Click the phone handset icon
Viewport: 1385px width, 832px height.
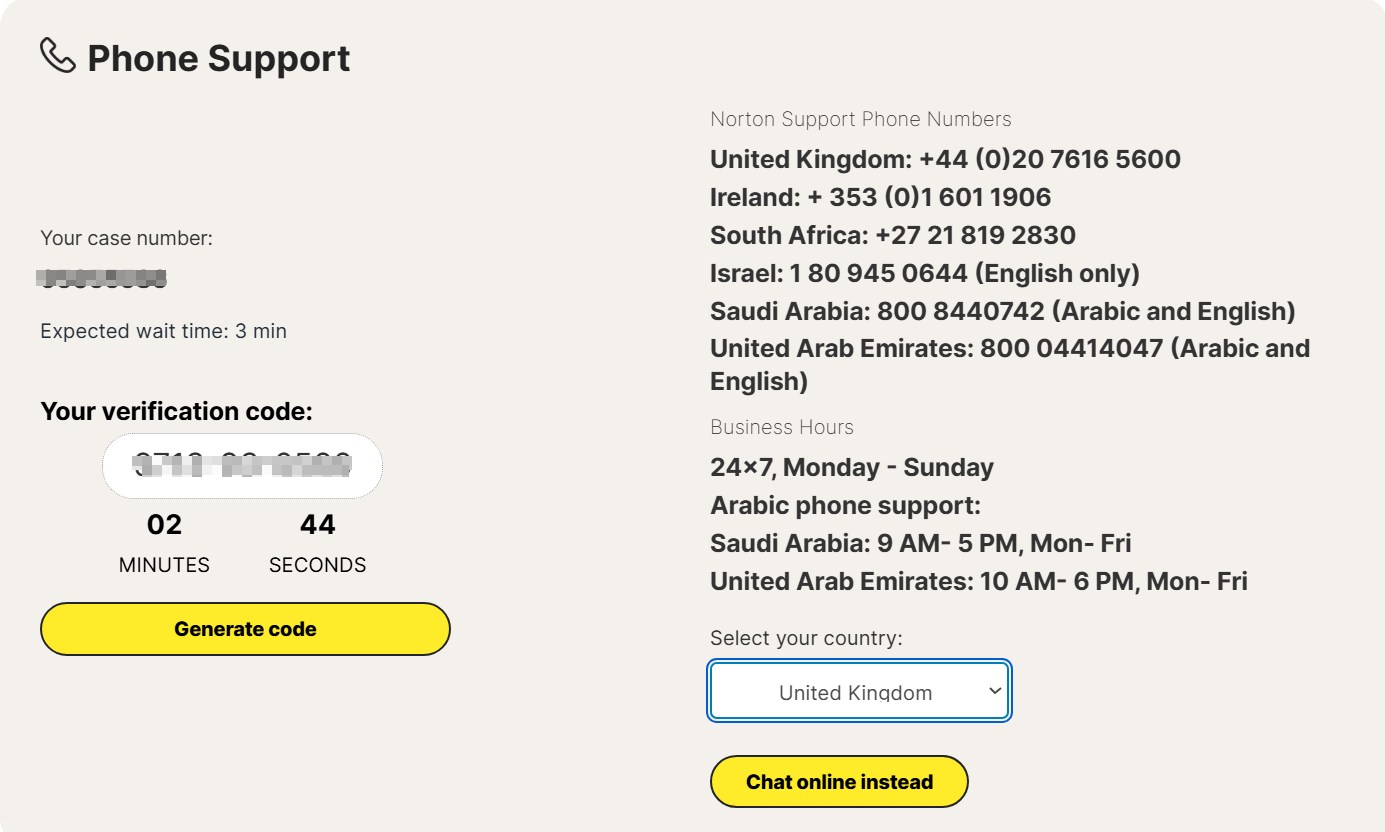coord(57,56)
